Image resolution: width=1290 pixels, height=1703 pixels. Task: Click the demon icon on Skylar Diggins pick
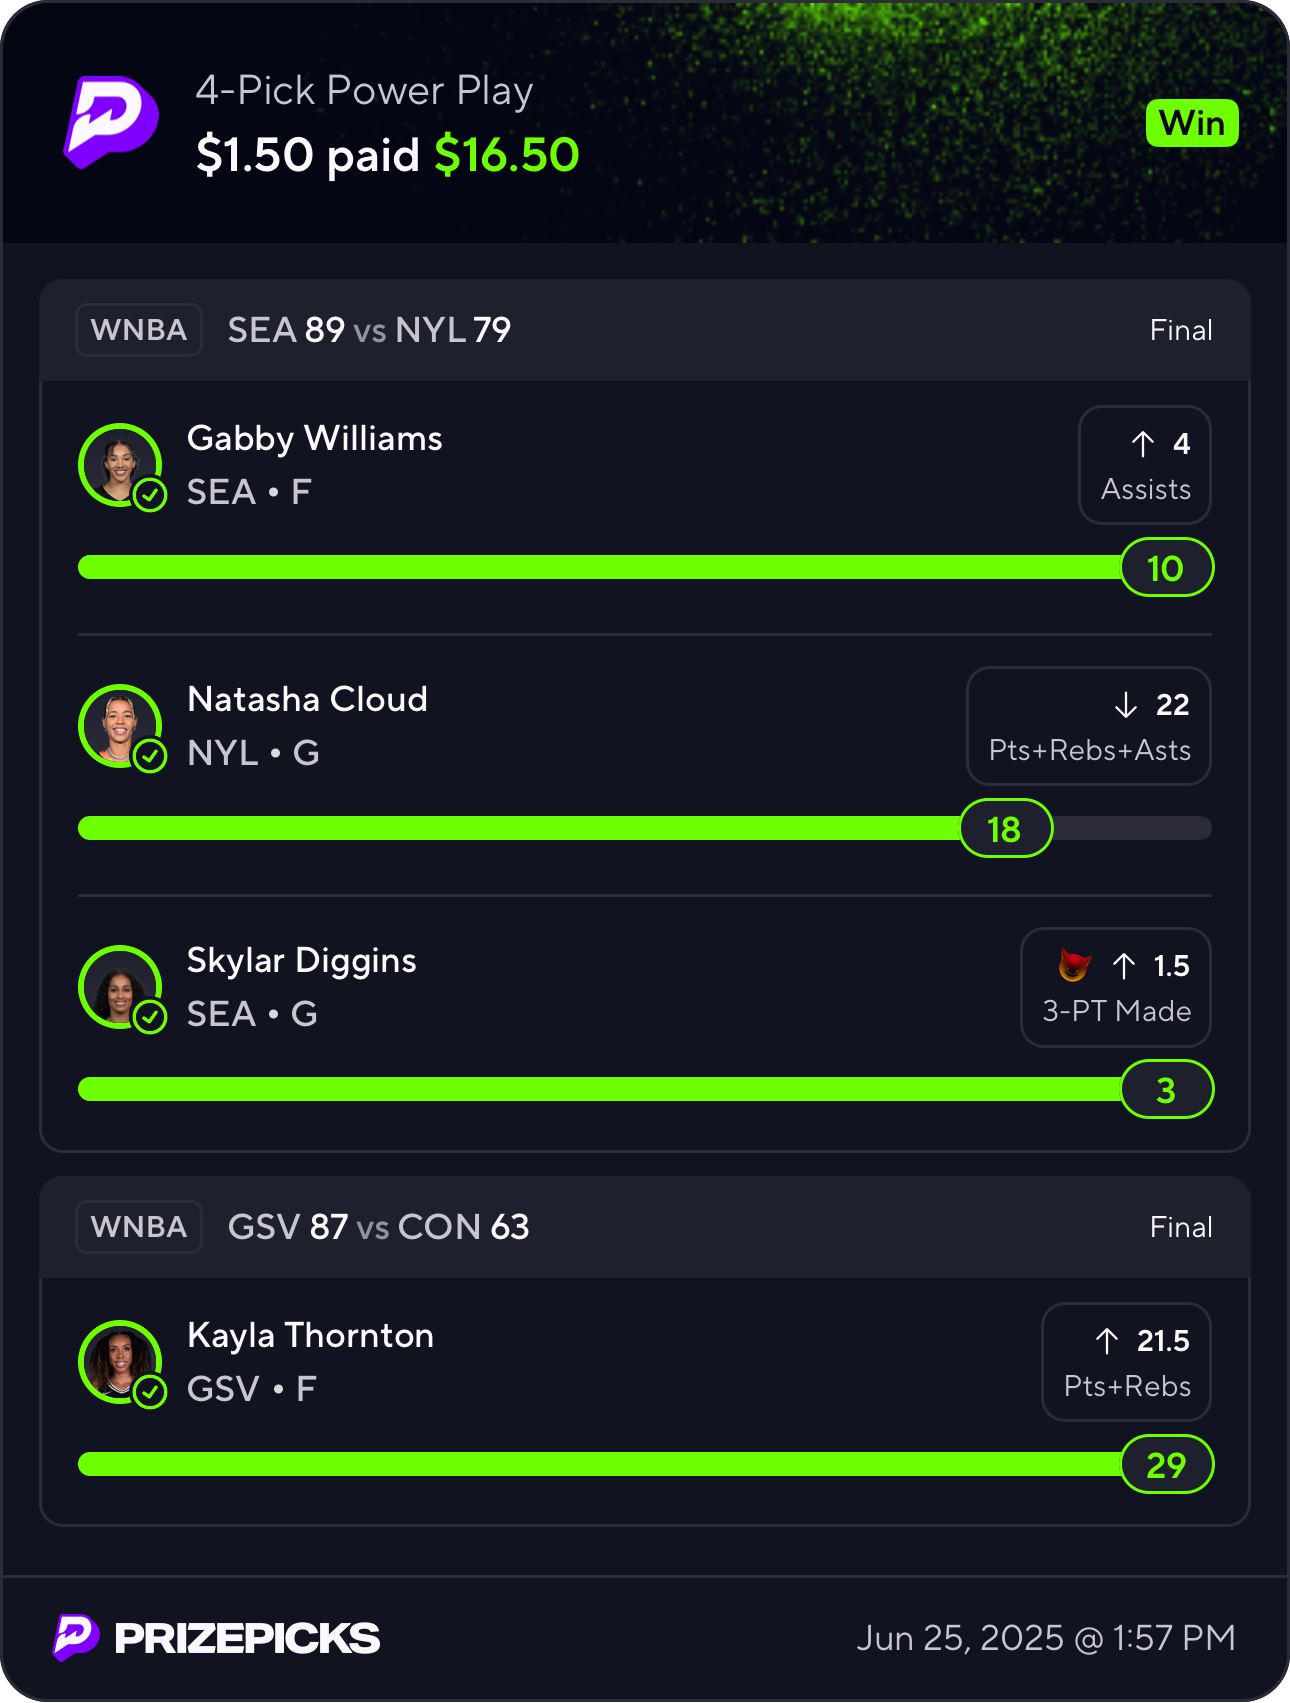tap(1075, 965)
